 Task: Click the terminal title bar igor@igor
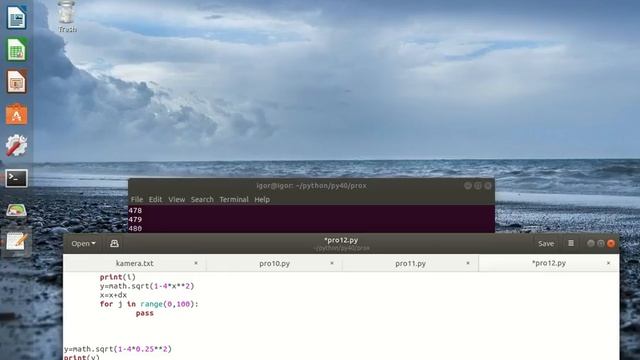[x=311, y=186]
